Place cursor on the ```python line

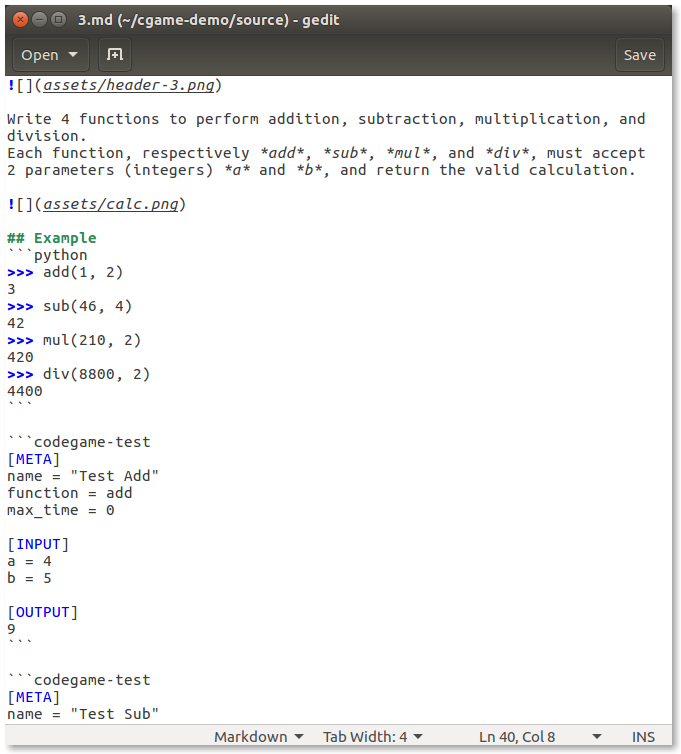(47, 255)
